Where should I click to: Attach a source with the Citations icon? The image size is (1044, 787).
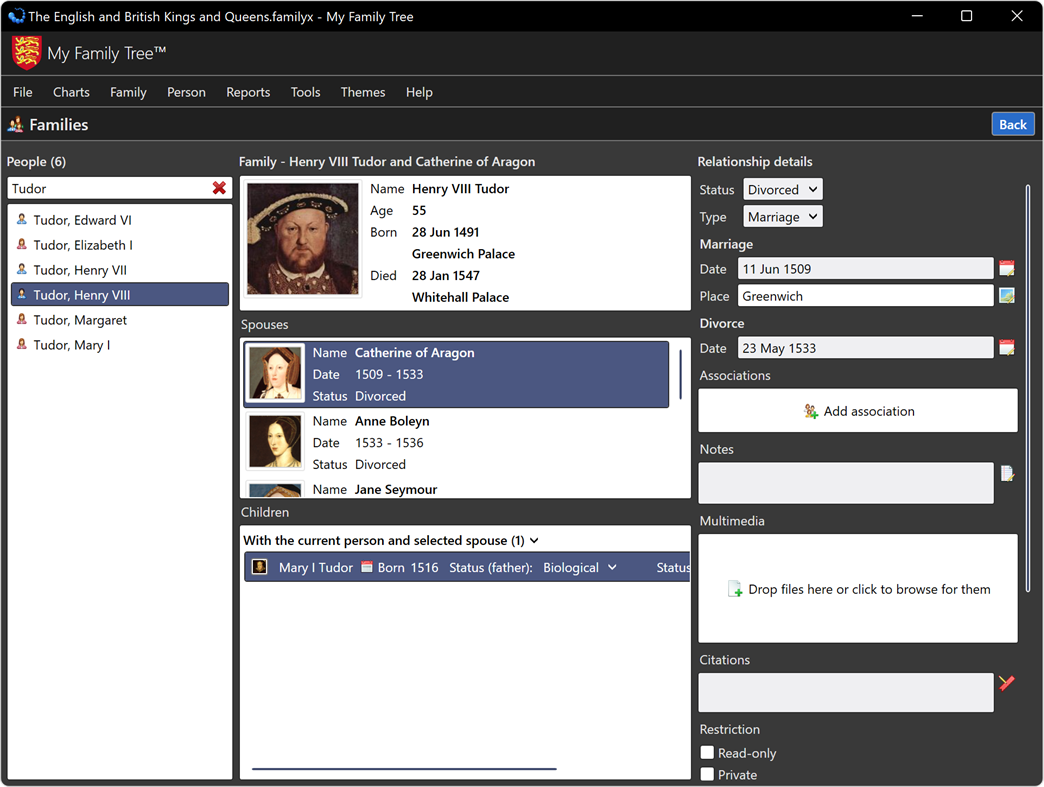click(1007, 682)
